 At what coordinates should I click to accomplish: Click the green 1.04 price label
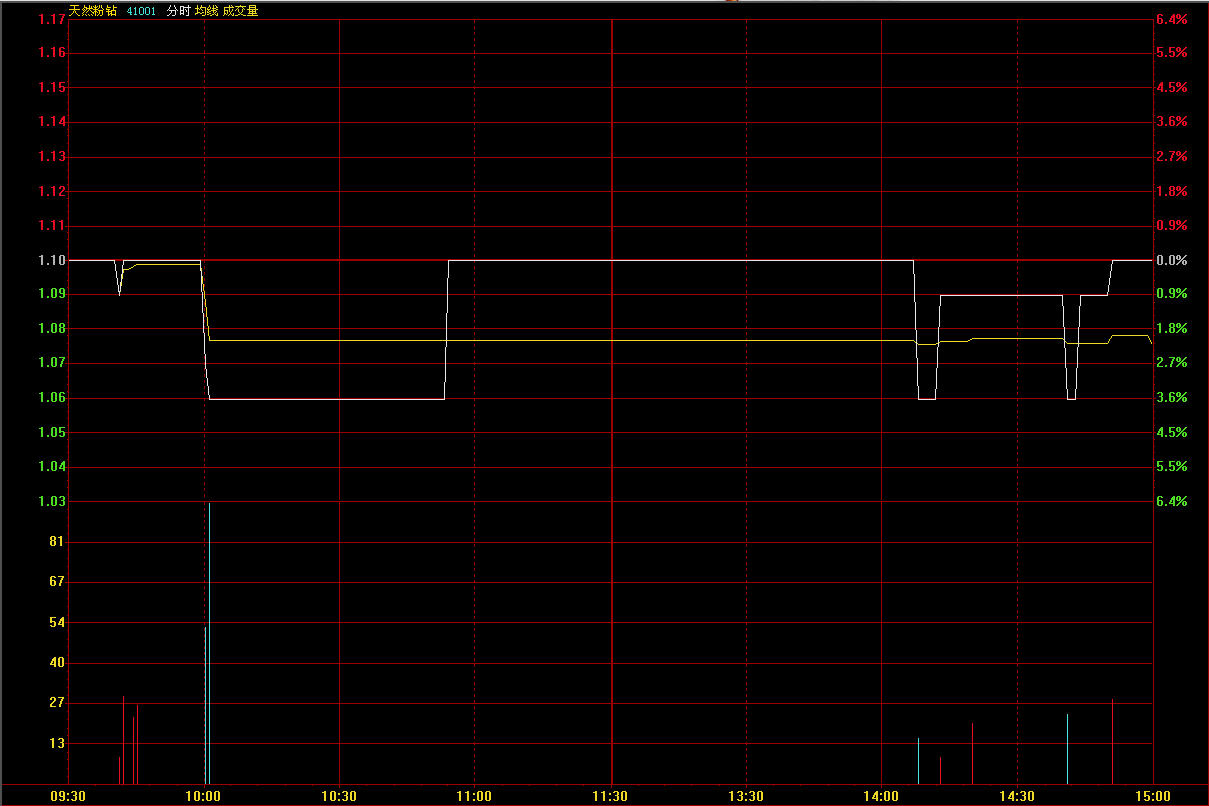click(x=51, y=466)
